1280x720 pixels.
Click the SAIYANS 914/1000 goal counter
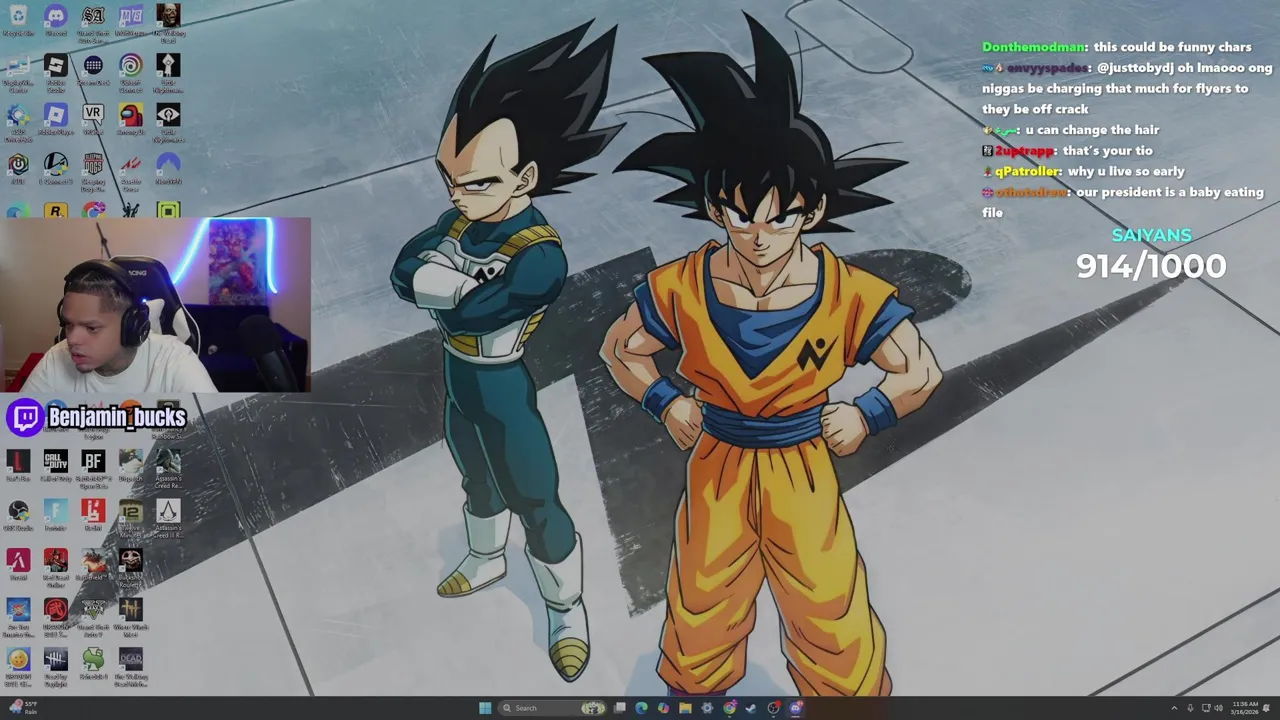(x=1151, y=254)
